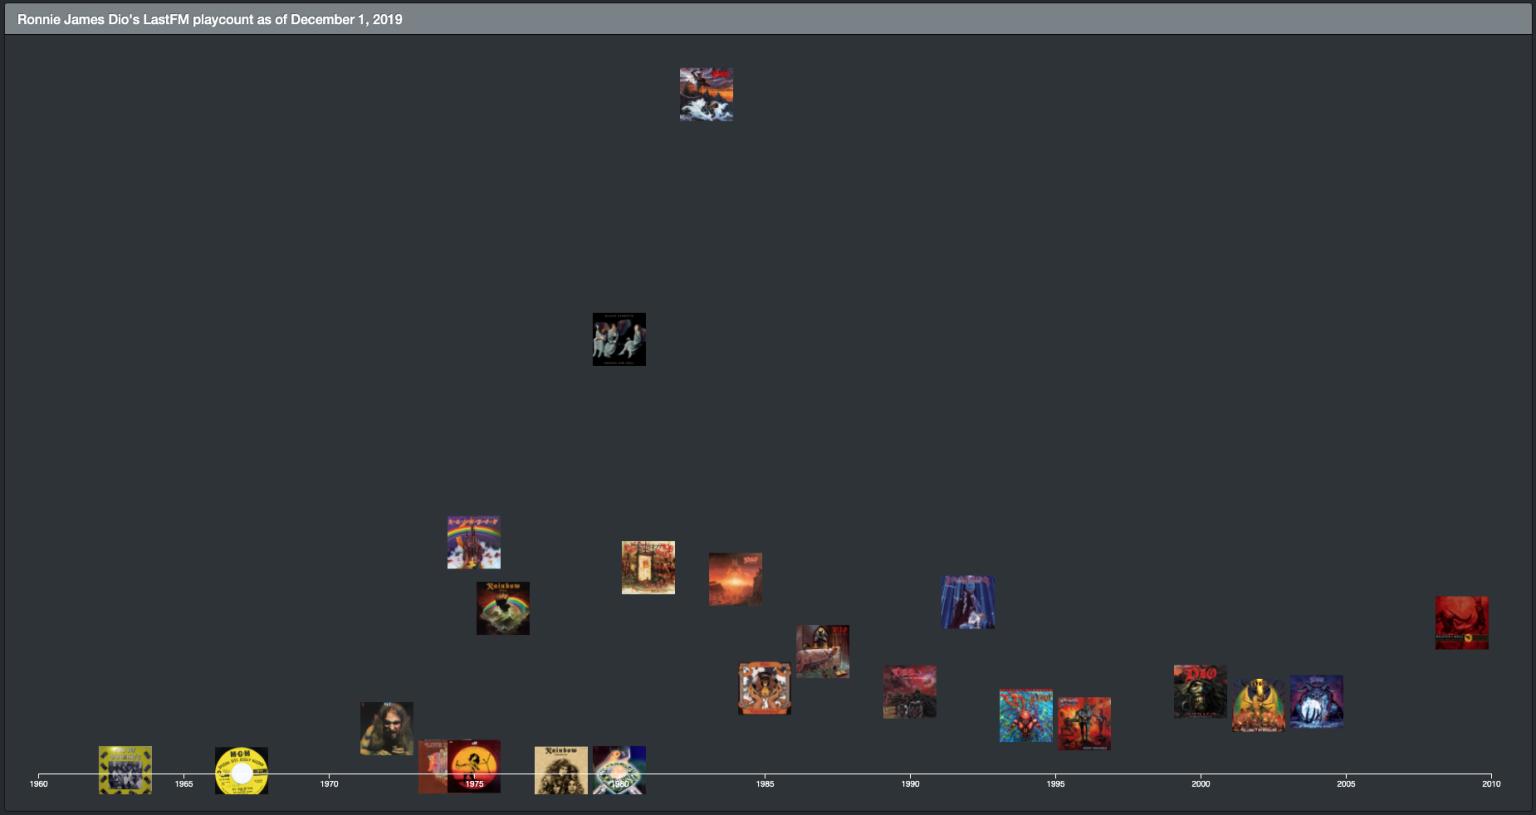Select the orange sun silhouette album cover
This screenshot has height=815, width=1536.
[x=474, y=766]
